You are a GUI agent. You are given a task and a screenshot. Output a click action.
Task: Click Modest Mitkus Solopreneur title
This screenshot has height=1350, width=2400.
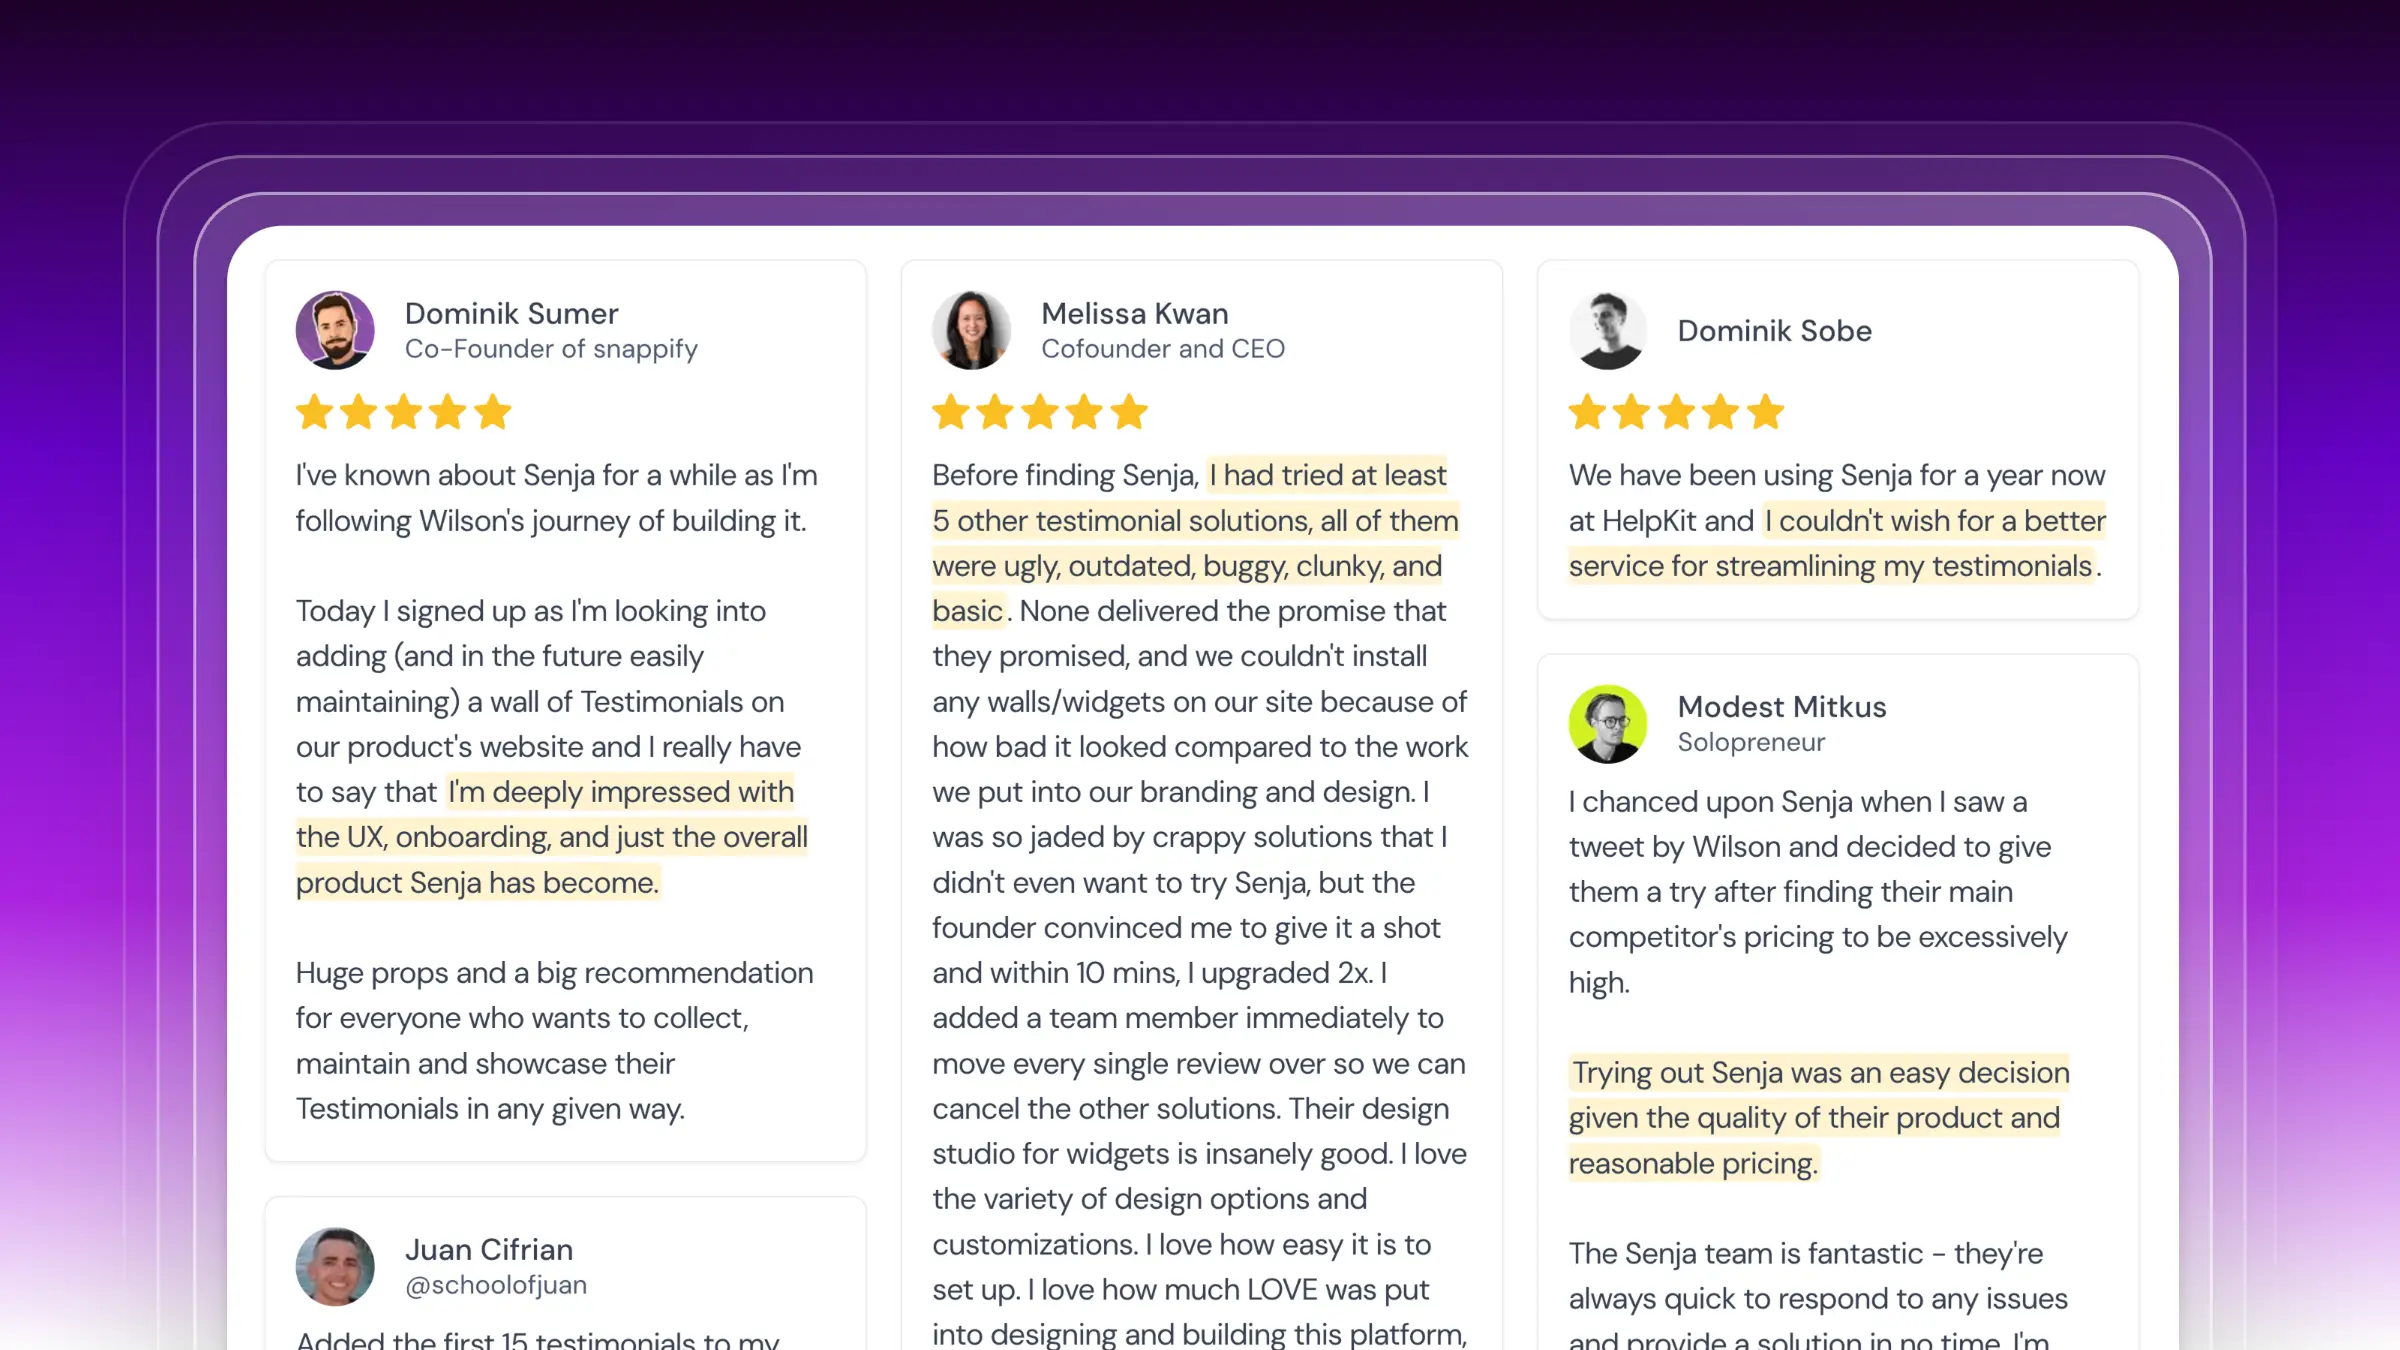[x=1751, y=740]
